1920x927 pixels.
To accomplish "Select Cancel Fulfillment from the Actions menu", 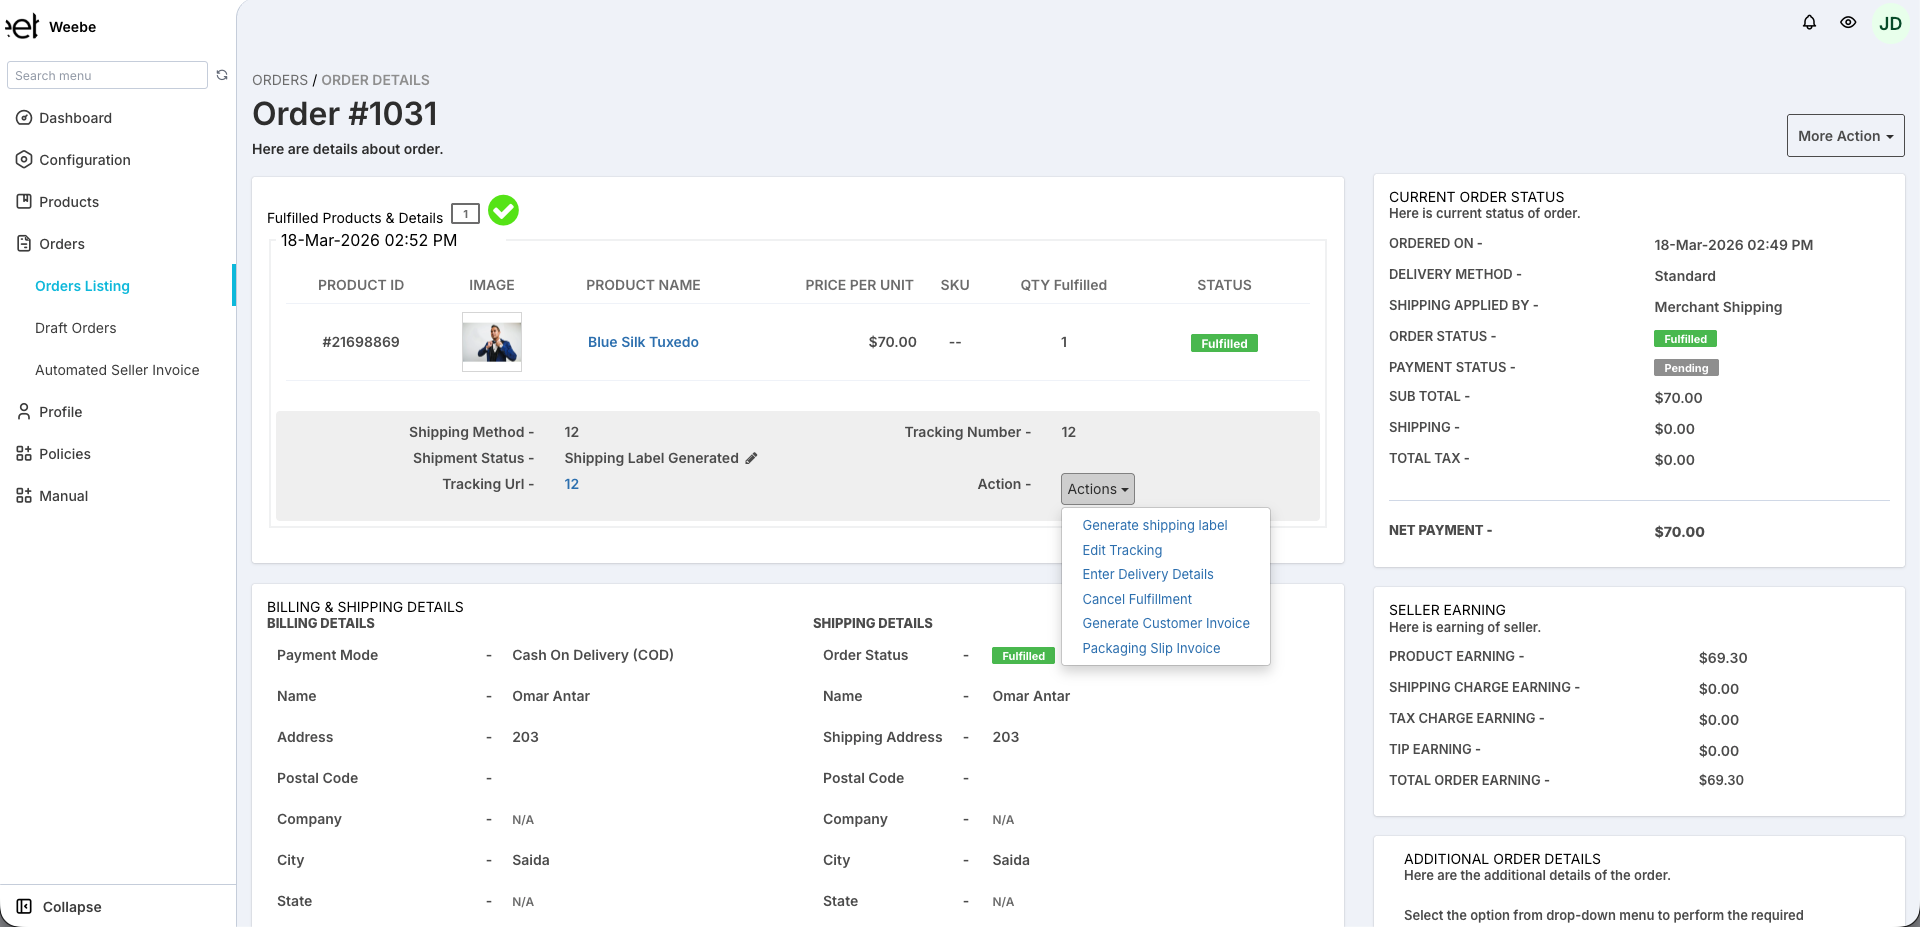I will (x=1137, y=599).
